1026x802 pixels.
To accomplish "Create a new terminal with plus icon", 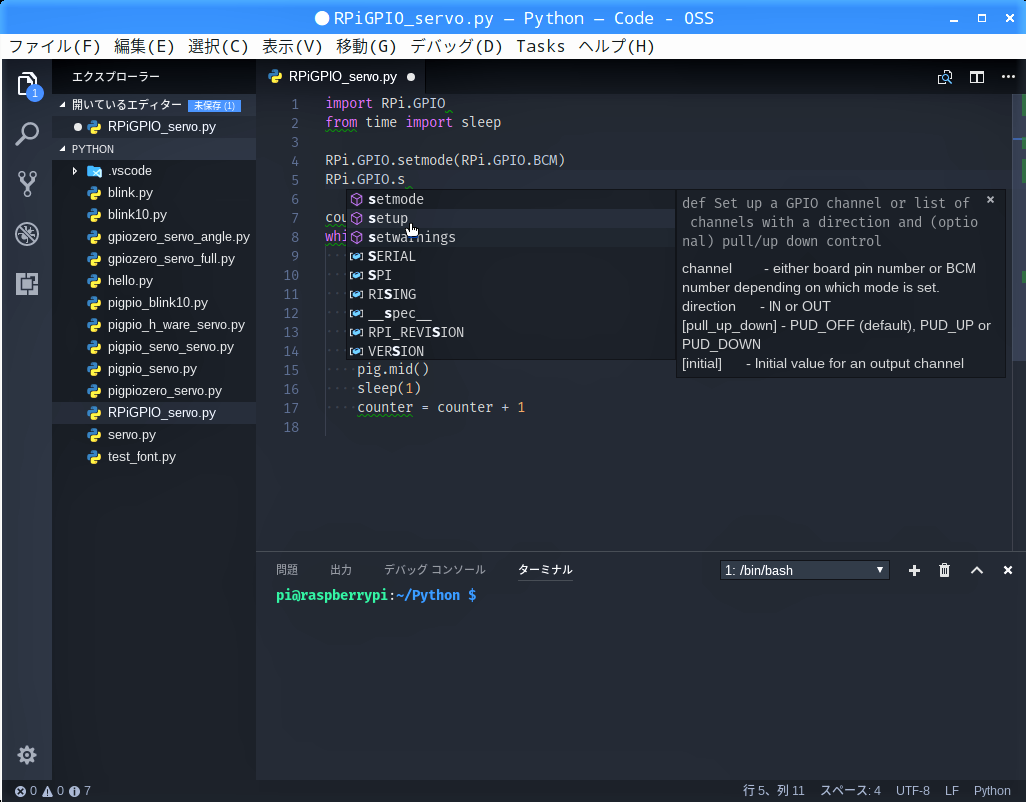I will coord(914,570).
